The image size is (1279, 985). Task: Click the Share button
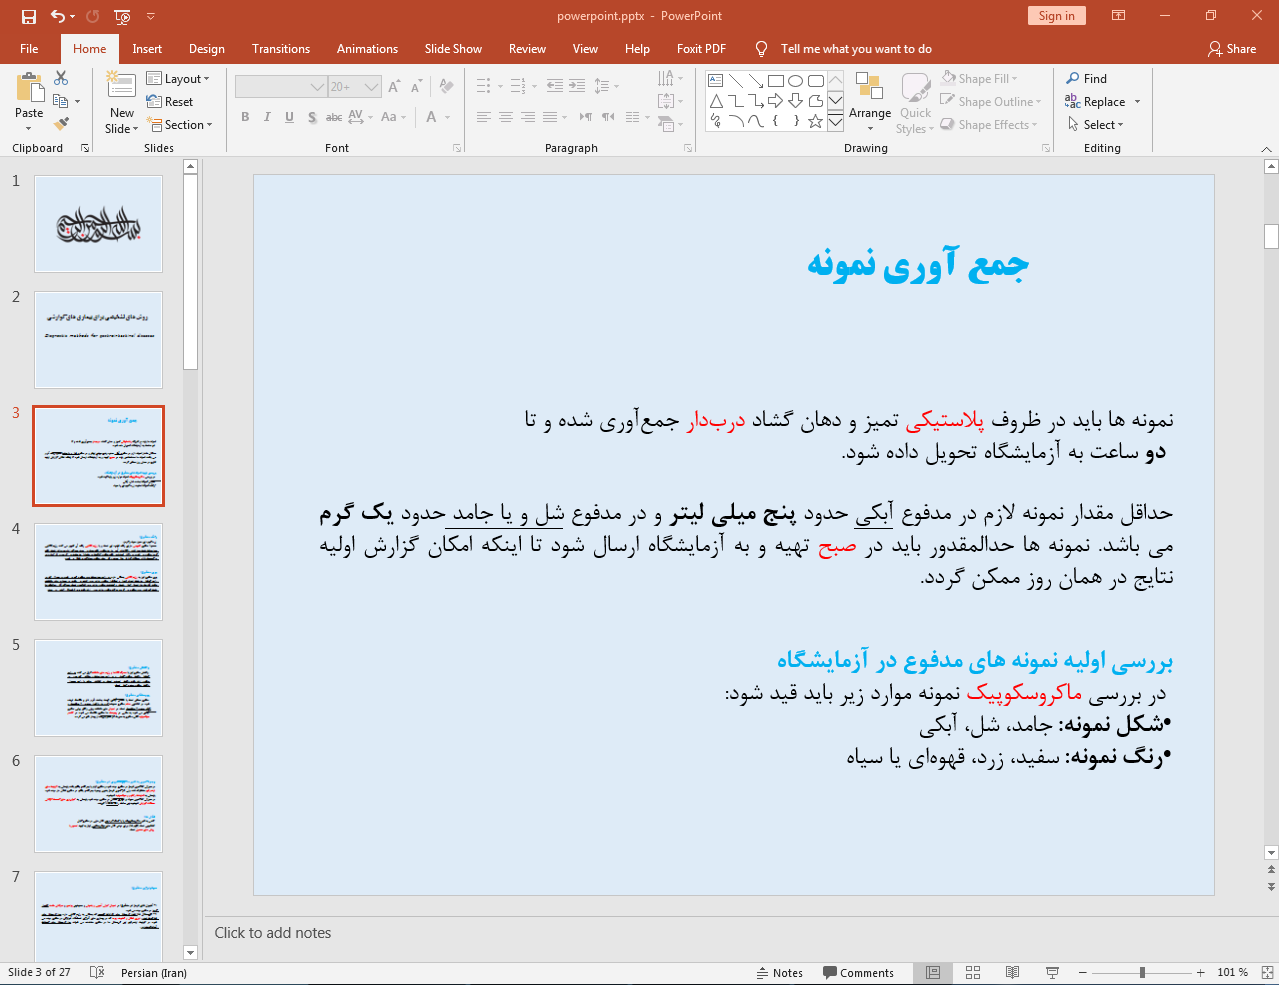[x=1231, y=49]
